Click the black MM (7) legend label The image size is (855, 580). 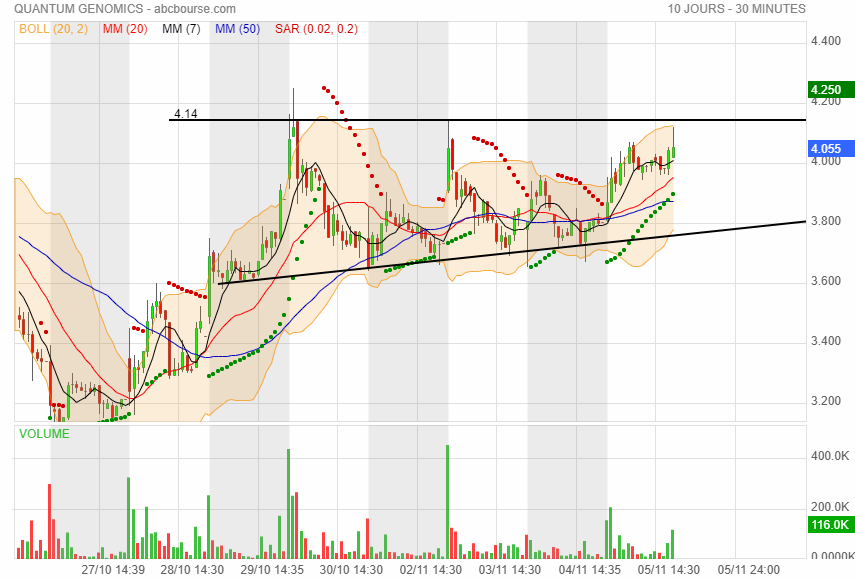[181, 28]
